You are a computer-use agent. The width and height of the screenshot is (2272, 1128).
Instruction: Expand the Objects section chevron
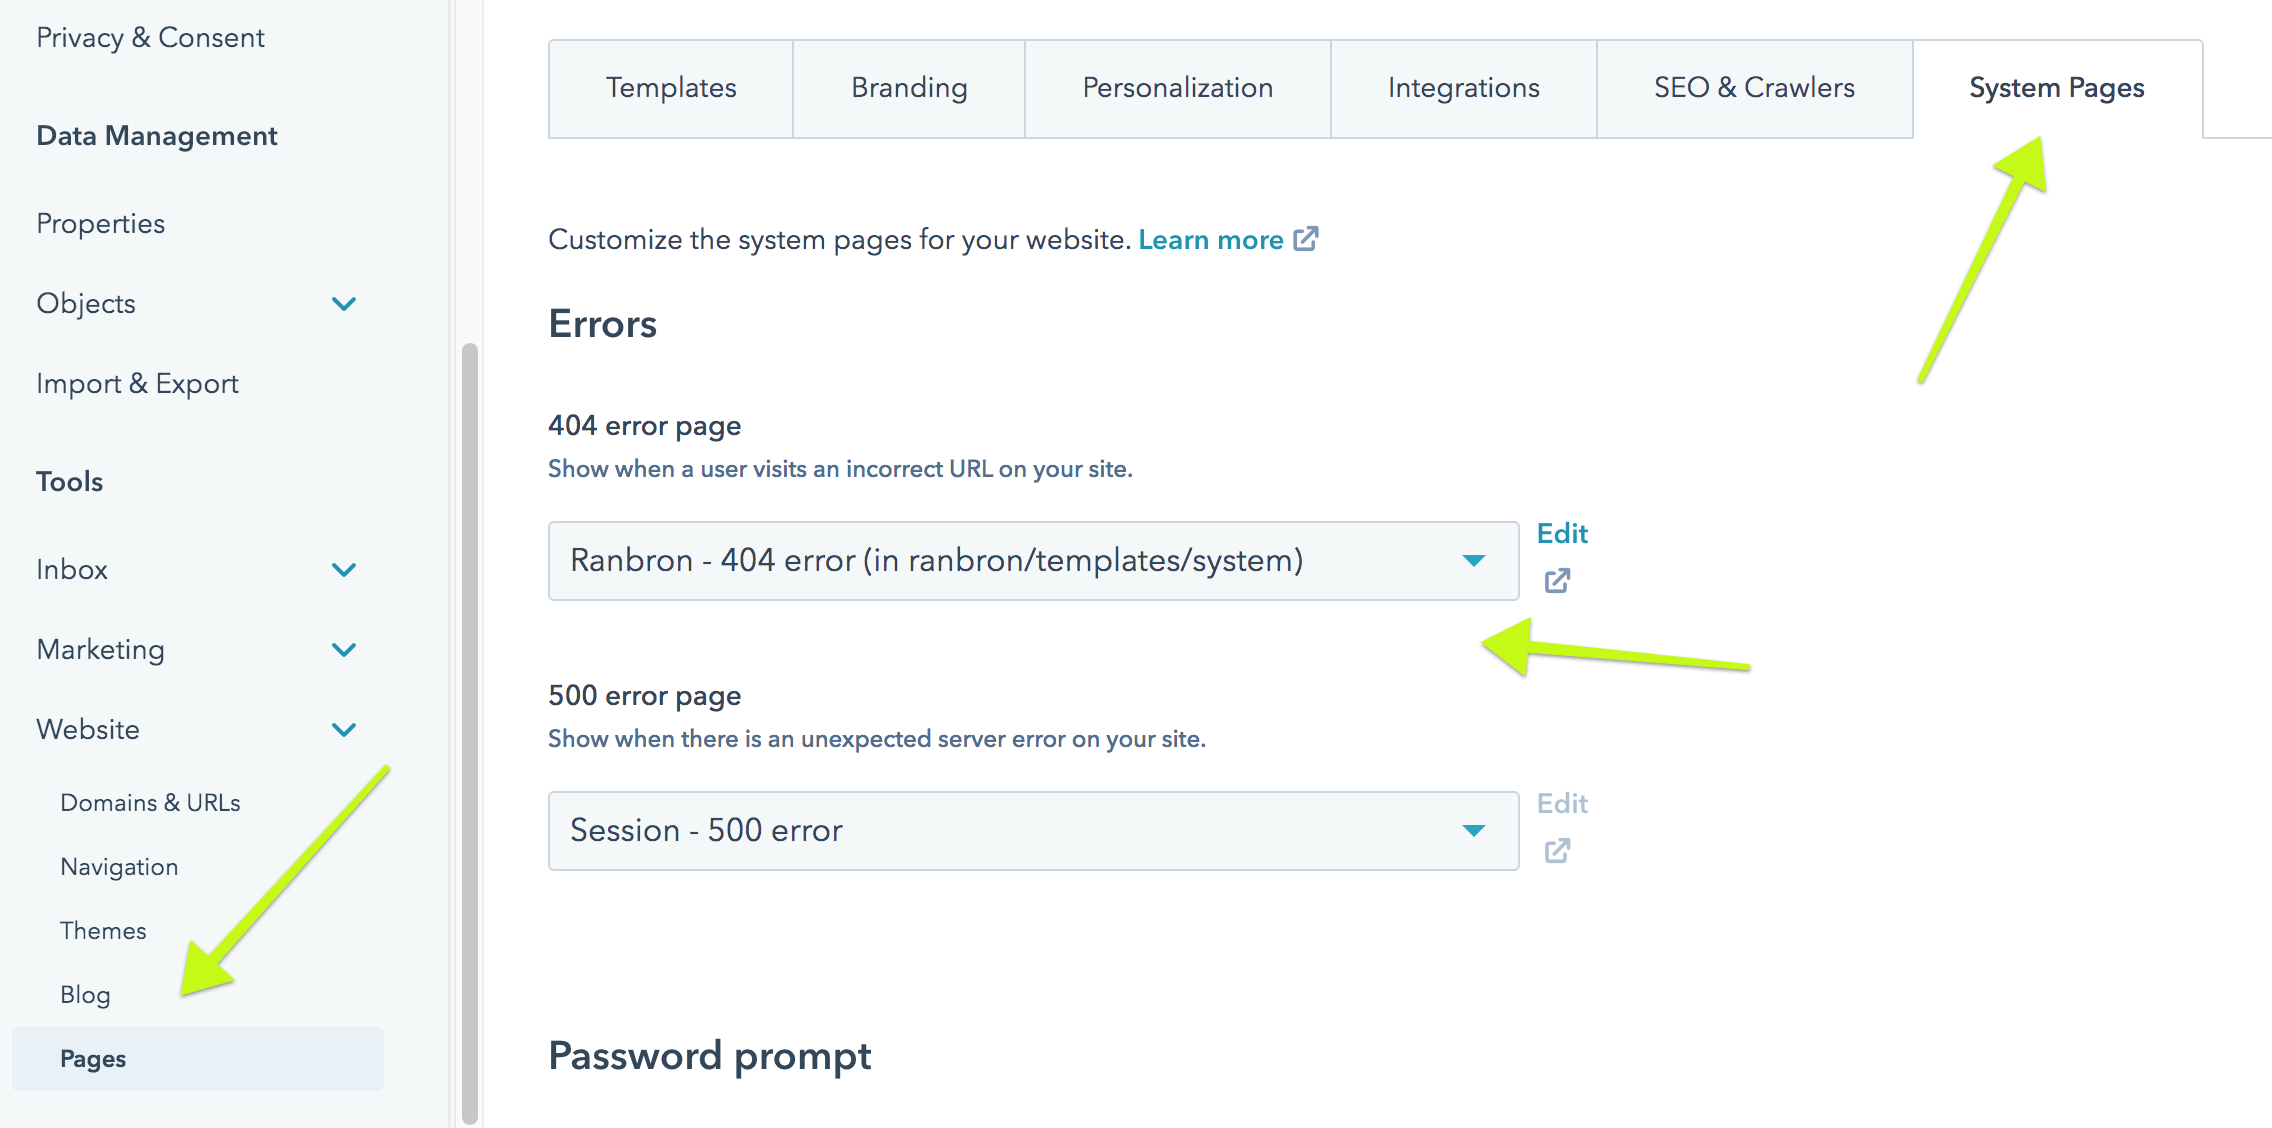click(x=344, y=304)
